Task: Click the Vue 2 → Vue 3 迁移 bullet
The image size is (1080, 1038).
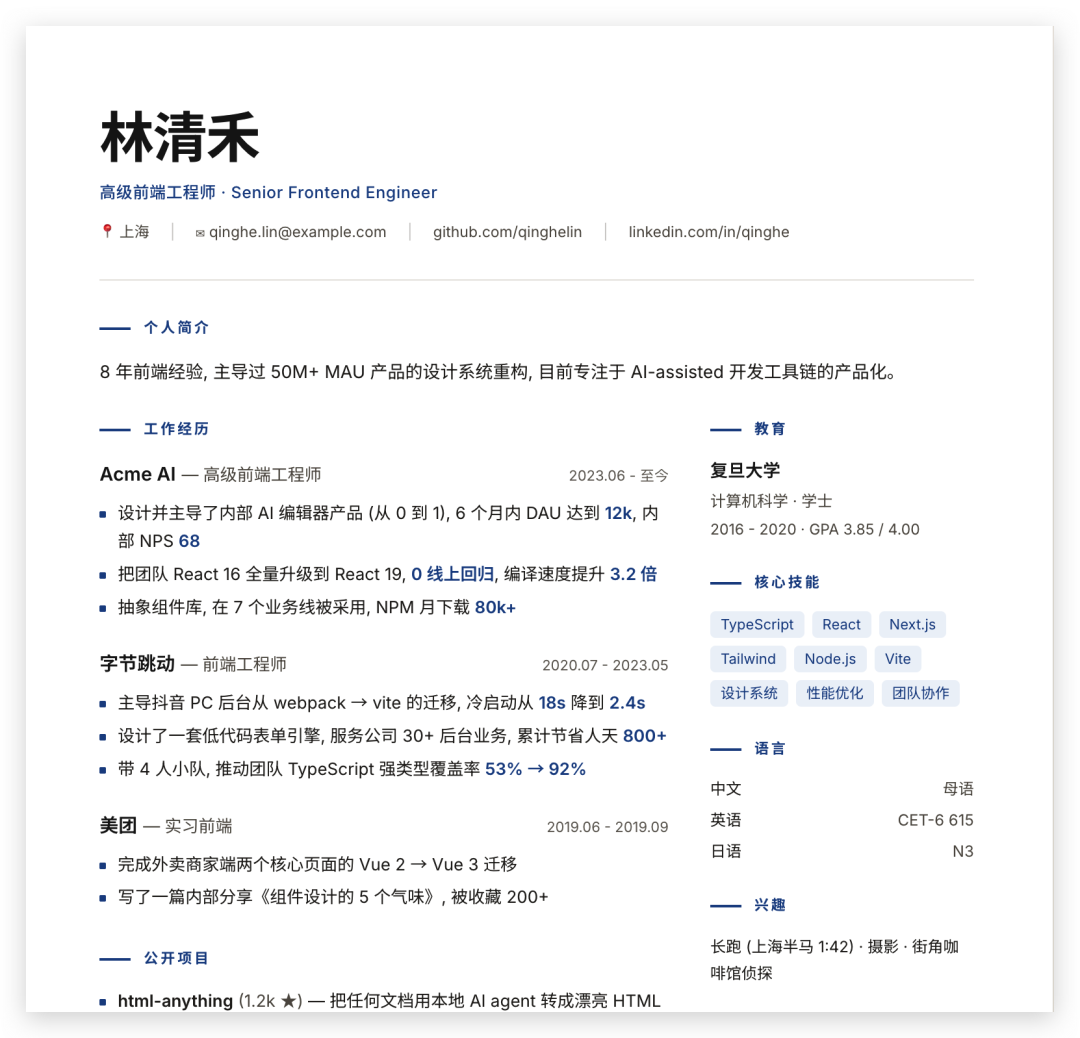Action: point(318,864)
